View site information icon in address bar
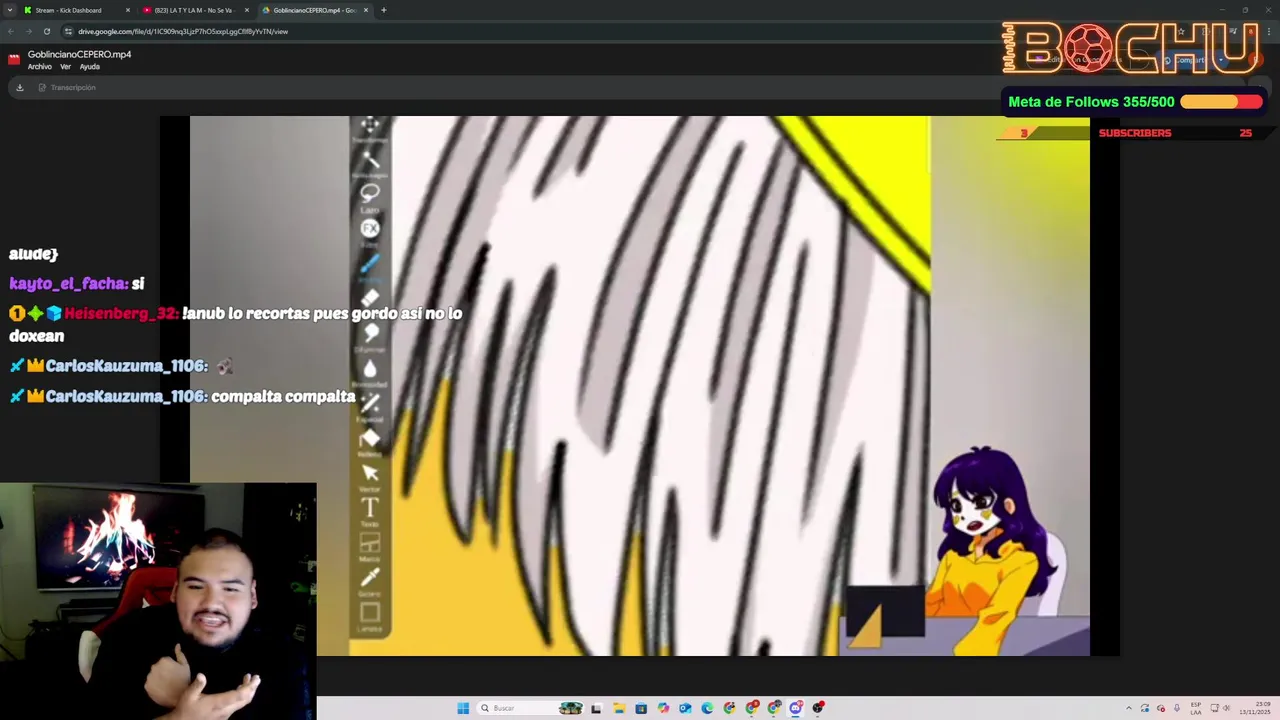 pyautogui.click(x=69, y=31)
